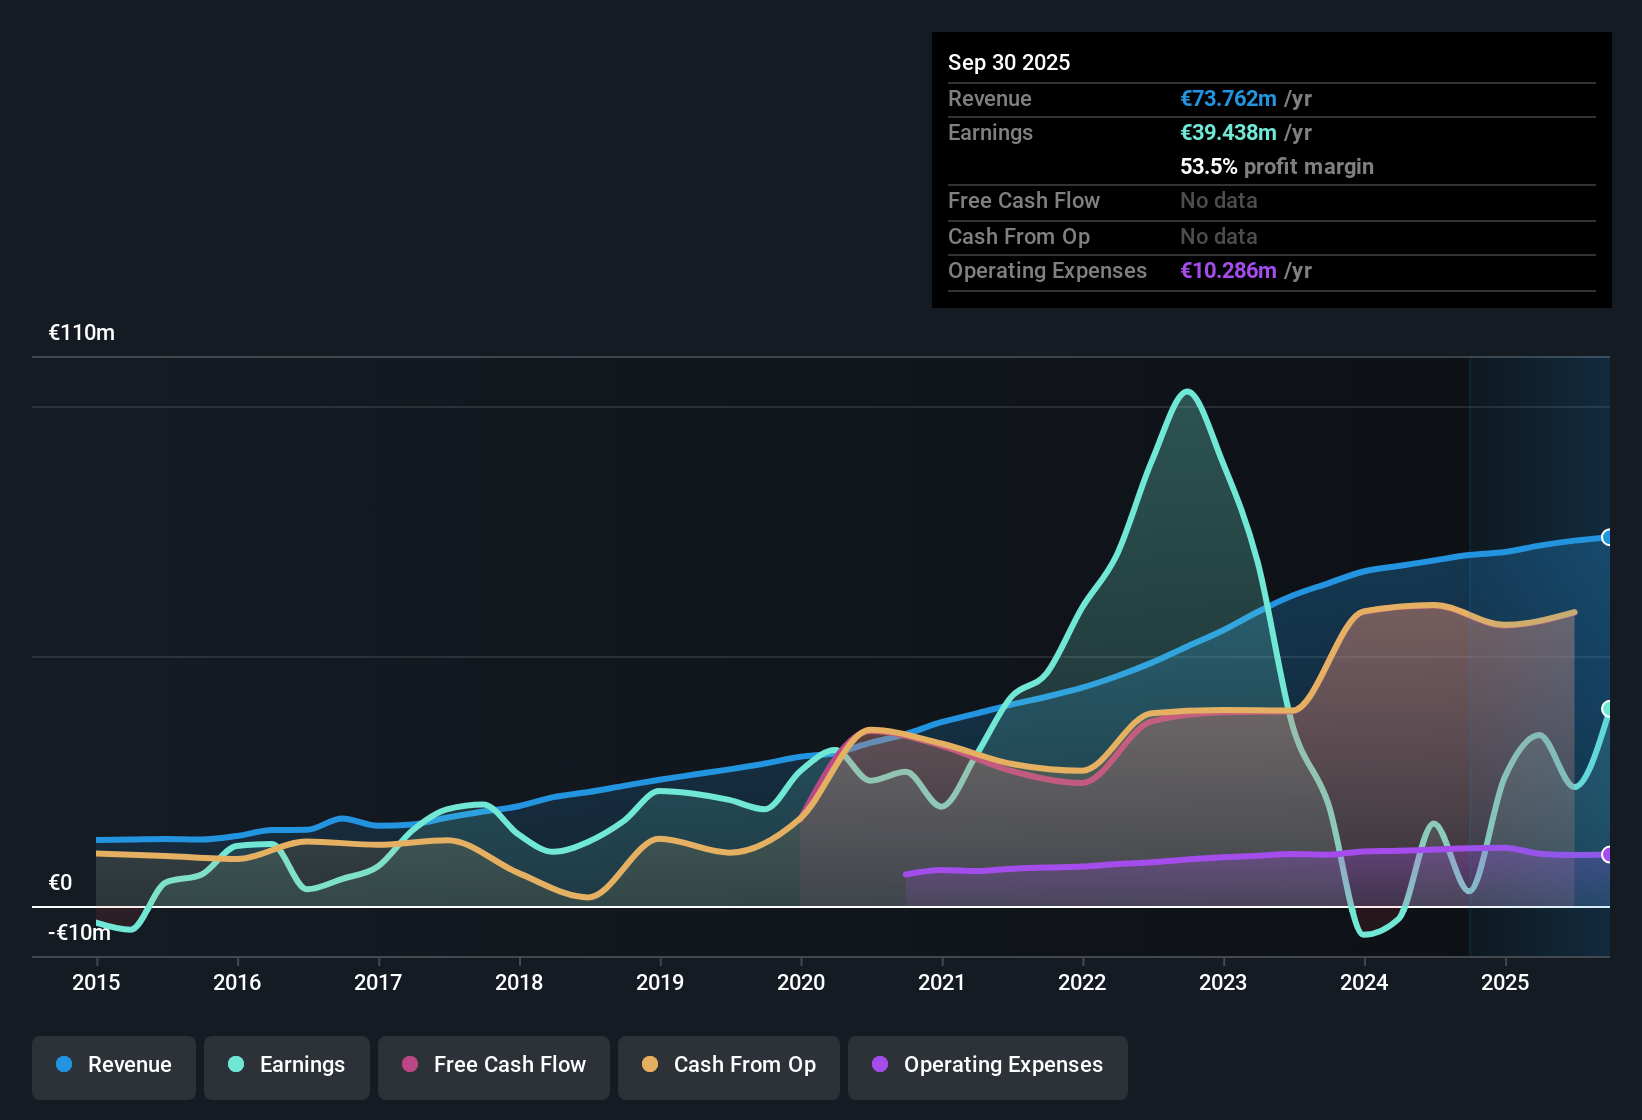The width and height of the screenshot is (1642, 1120).
Task: Click the Earnings color swatch in legend
Action: pyautogui.click(x=236, y=1065)
